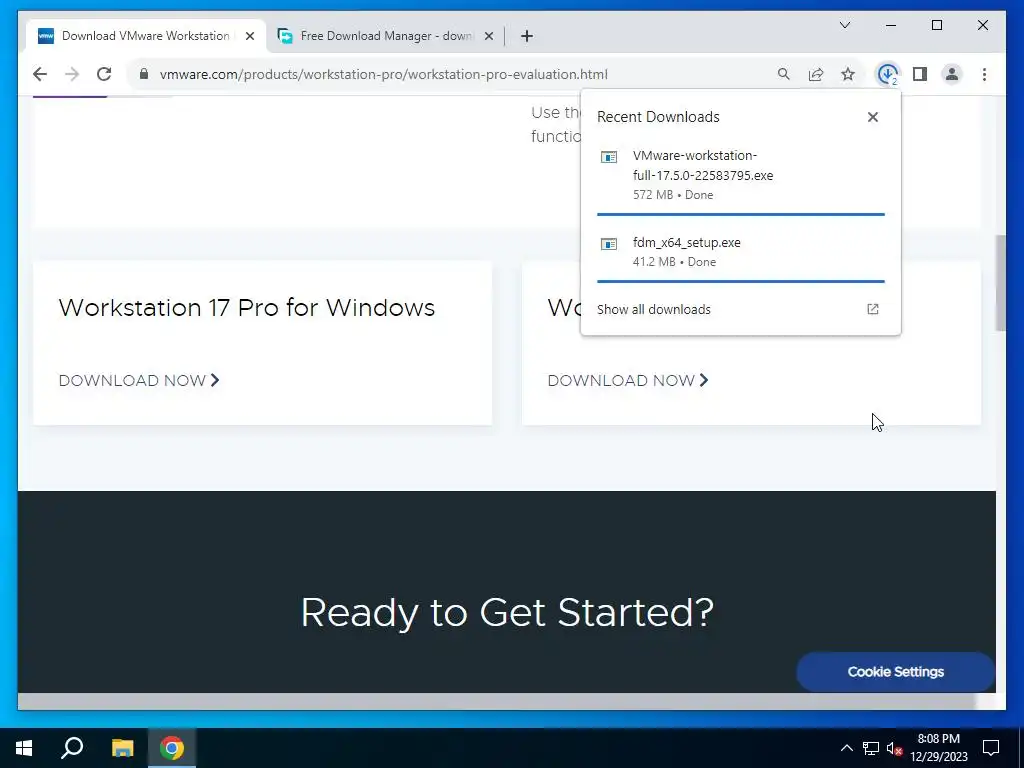1024x768 pixels.
Task: Open Windows taskbar search
Action: [x=72, y=748]
